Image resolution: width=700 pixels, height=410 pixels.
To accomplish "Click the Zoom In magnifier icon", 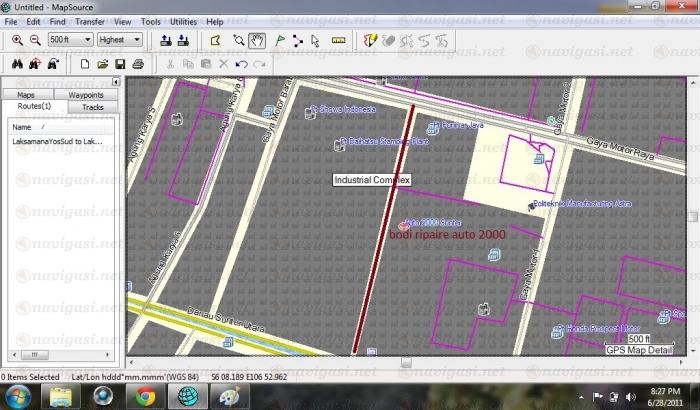I will pyautogui.click(x=17, y=40).
